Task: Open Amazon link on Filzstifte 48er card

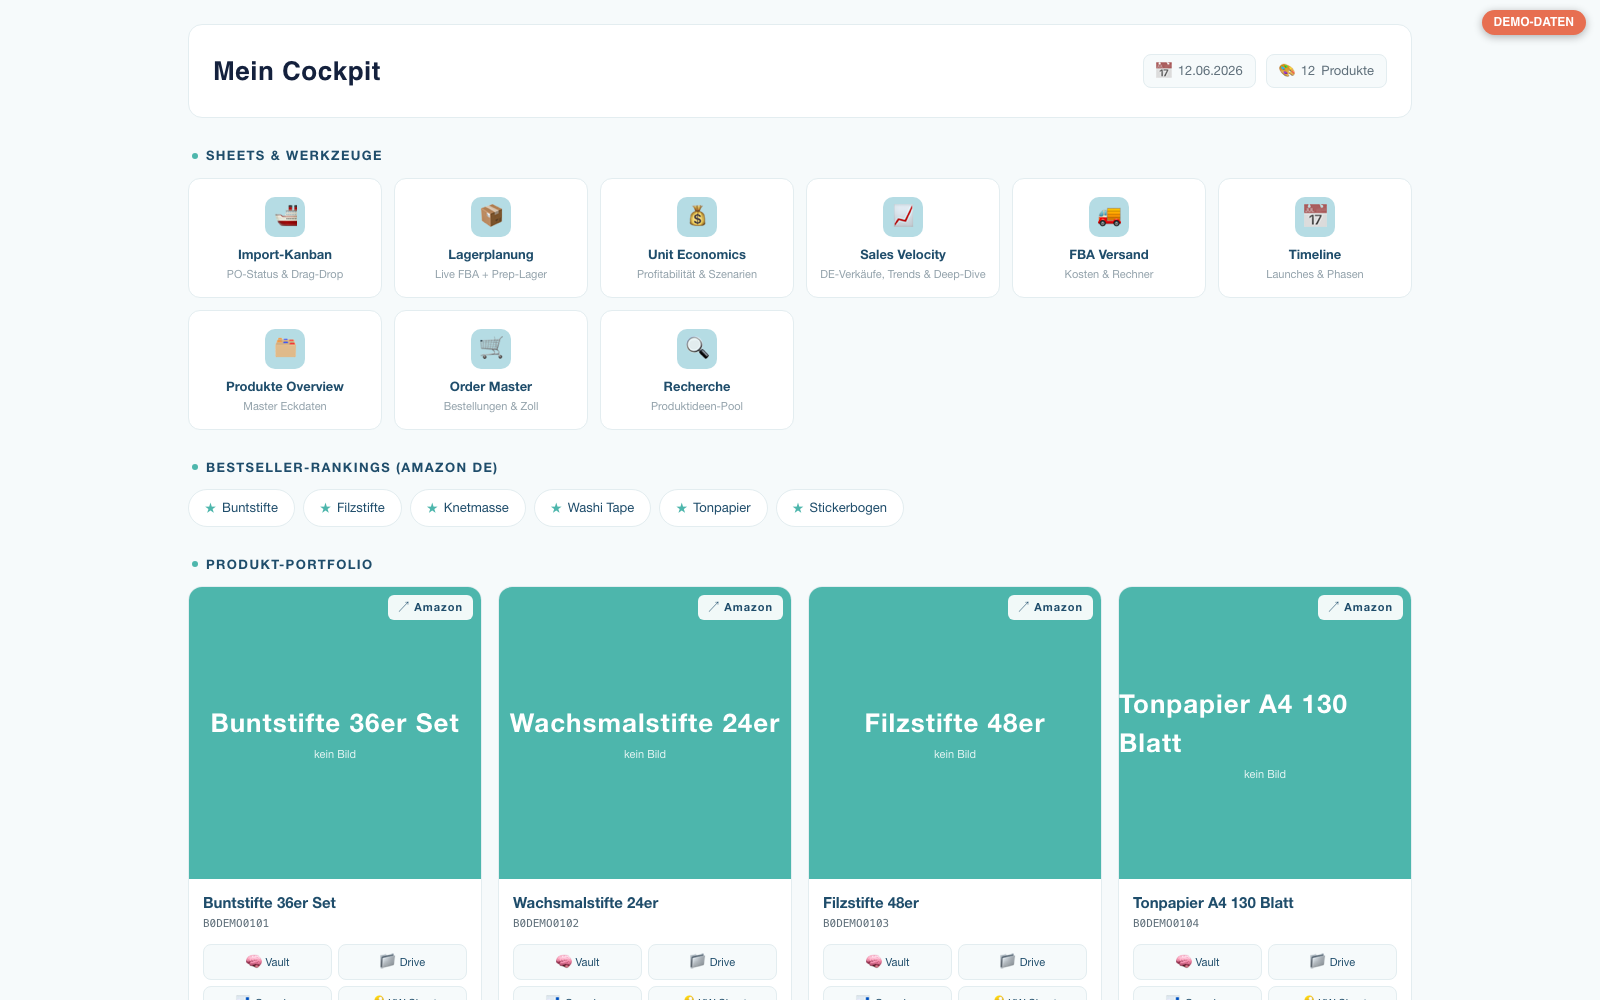Action: pyautogui.click(x=1050, y=607)
